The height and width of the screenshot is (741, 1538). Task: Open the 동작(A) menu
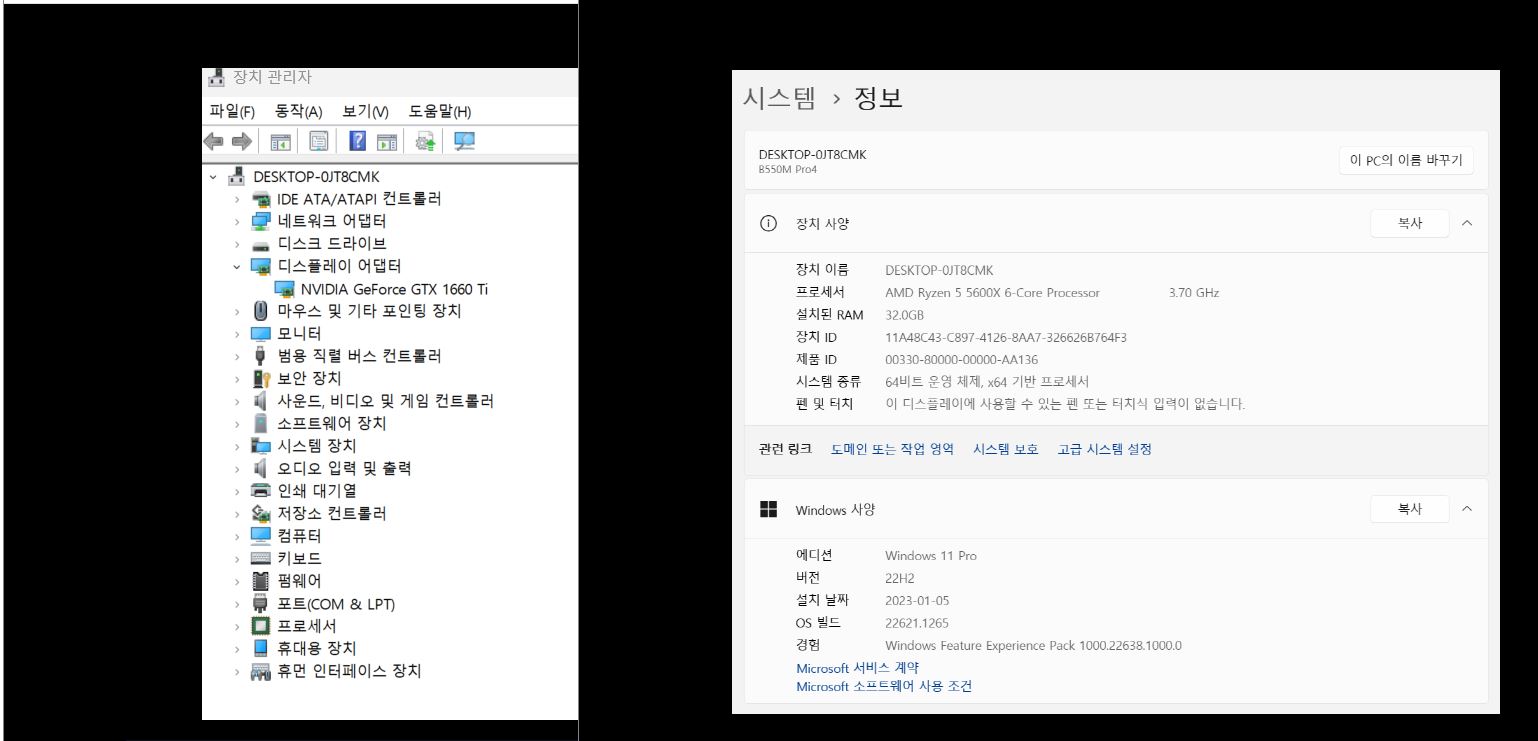pos(299,111)
